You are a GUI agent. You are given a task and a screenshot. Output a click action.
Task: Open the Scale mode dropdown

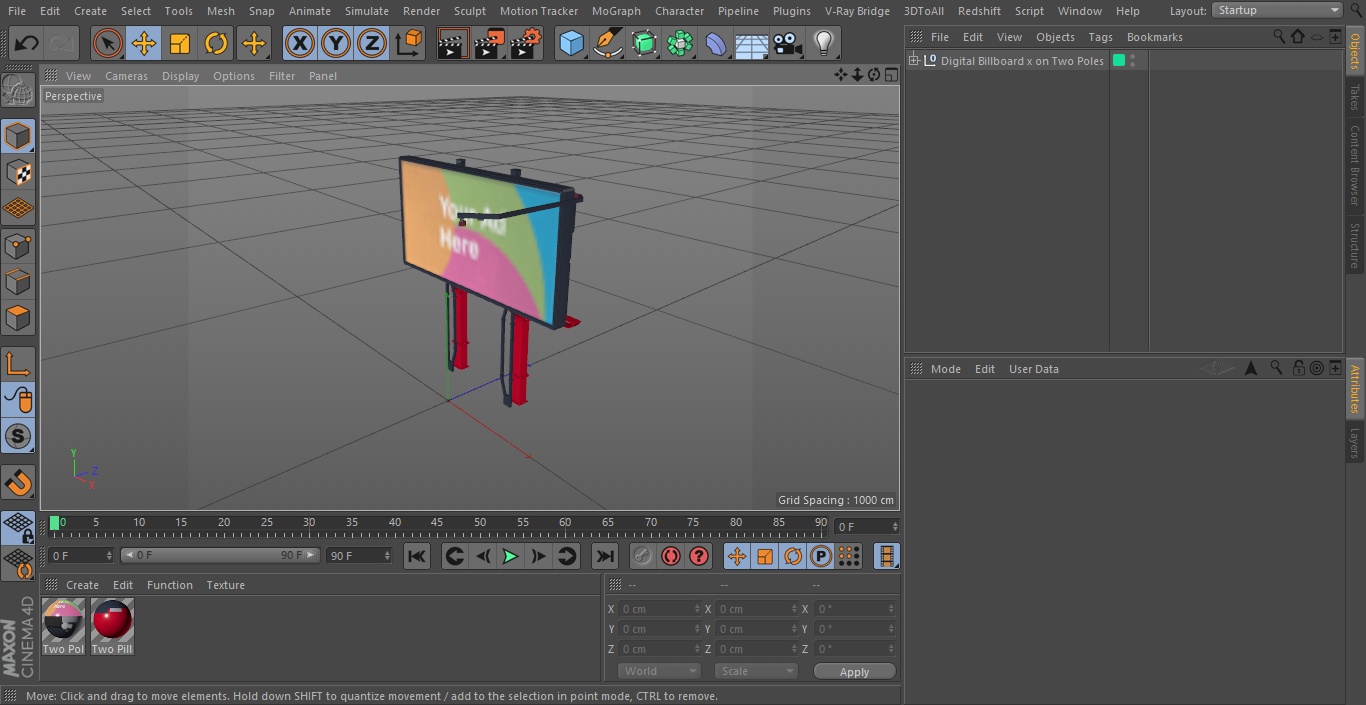point(755,671)
